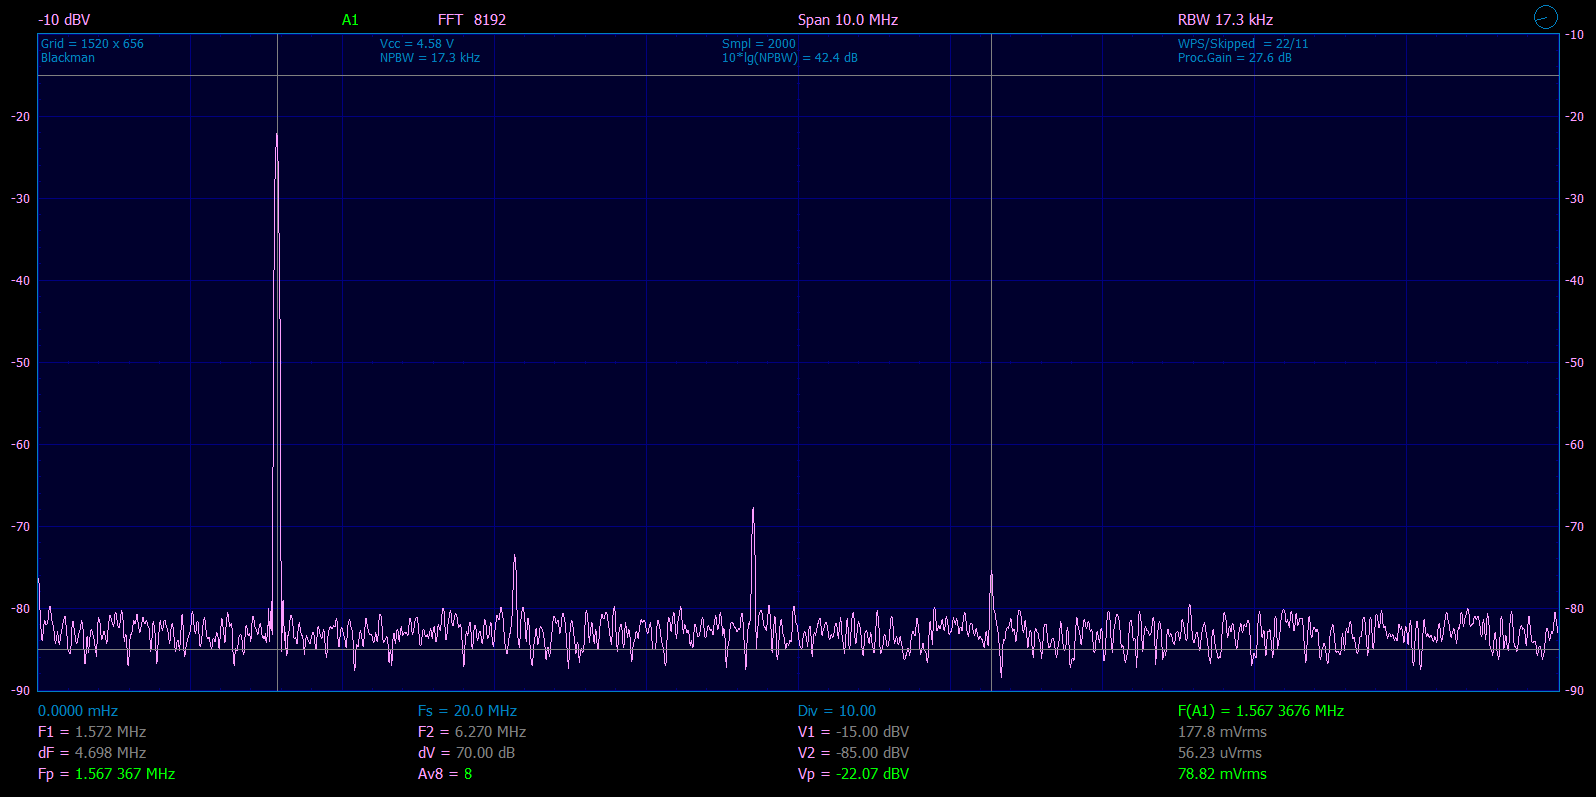
Task: Click the Fs = 20.0 MHz sample rate
Action: 467,711
